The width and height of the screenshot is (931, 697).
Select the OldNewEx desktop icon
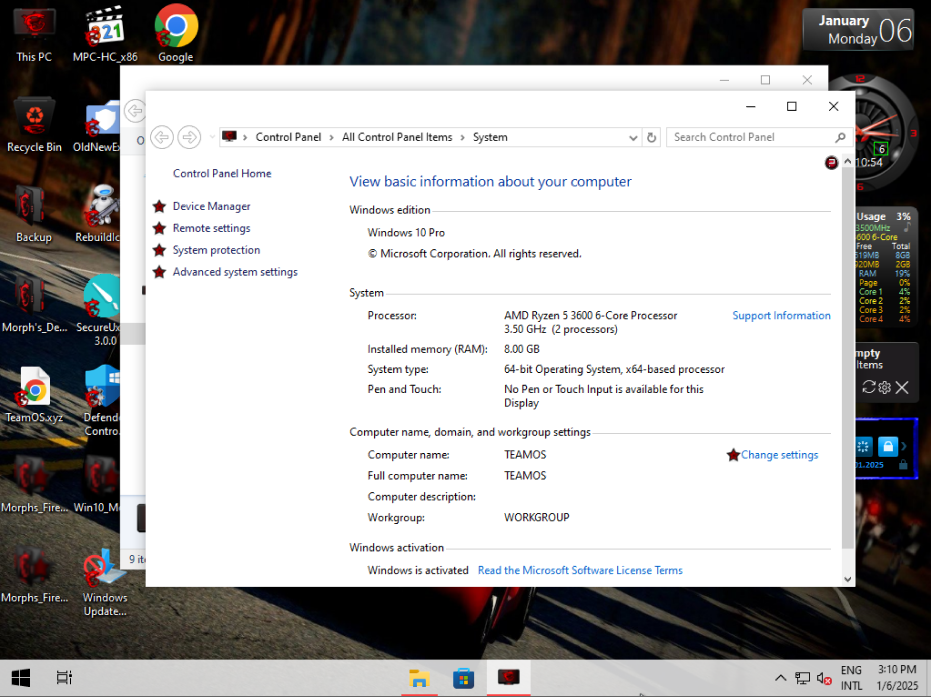click(97, 127)
